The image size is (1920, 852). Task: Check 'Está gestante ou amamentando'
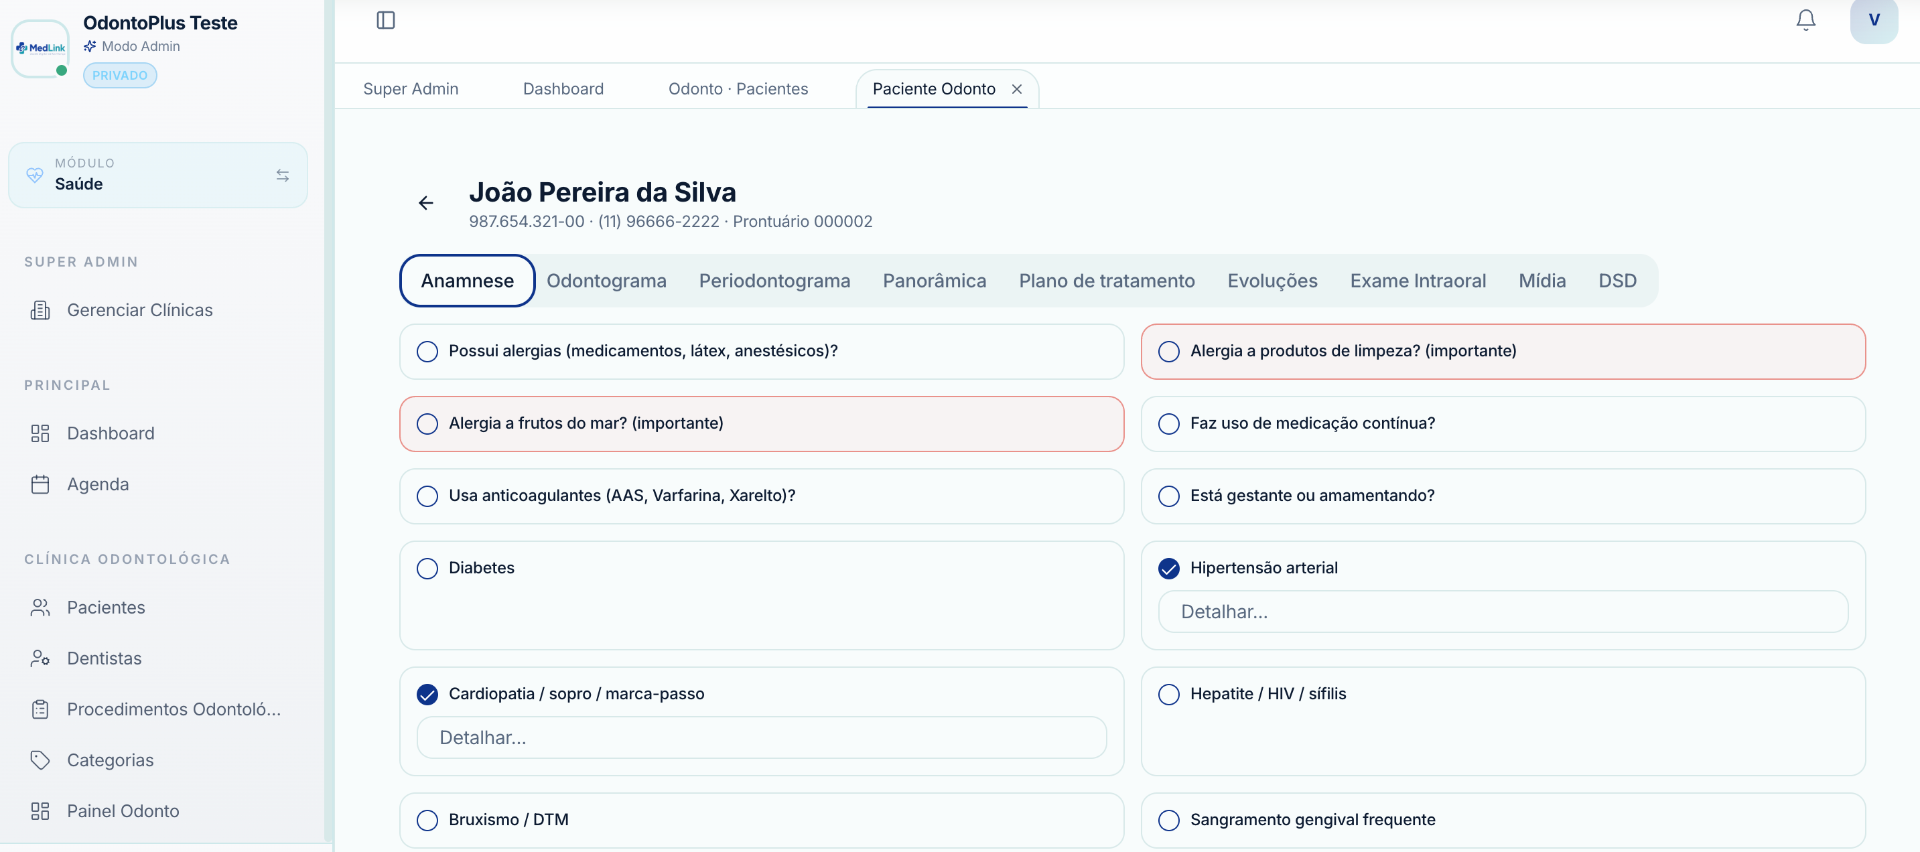click(x=1169, y=496)
